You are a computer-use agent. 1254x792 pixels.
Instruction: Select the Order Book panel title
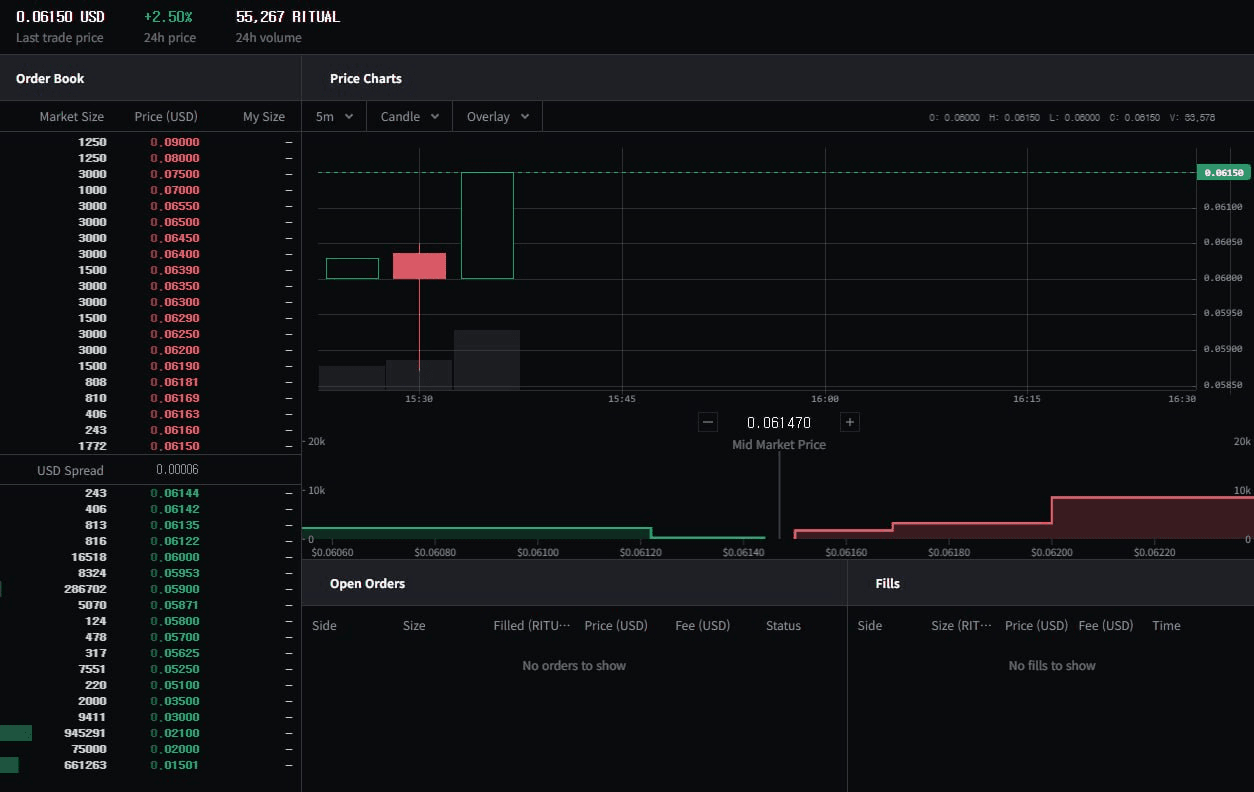[50, 78]
